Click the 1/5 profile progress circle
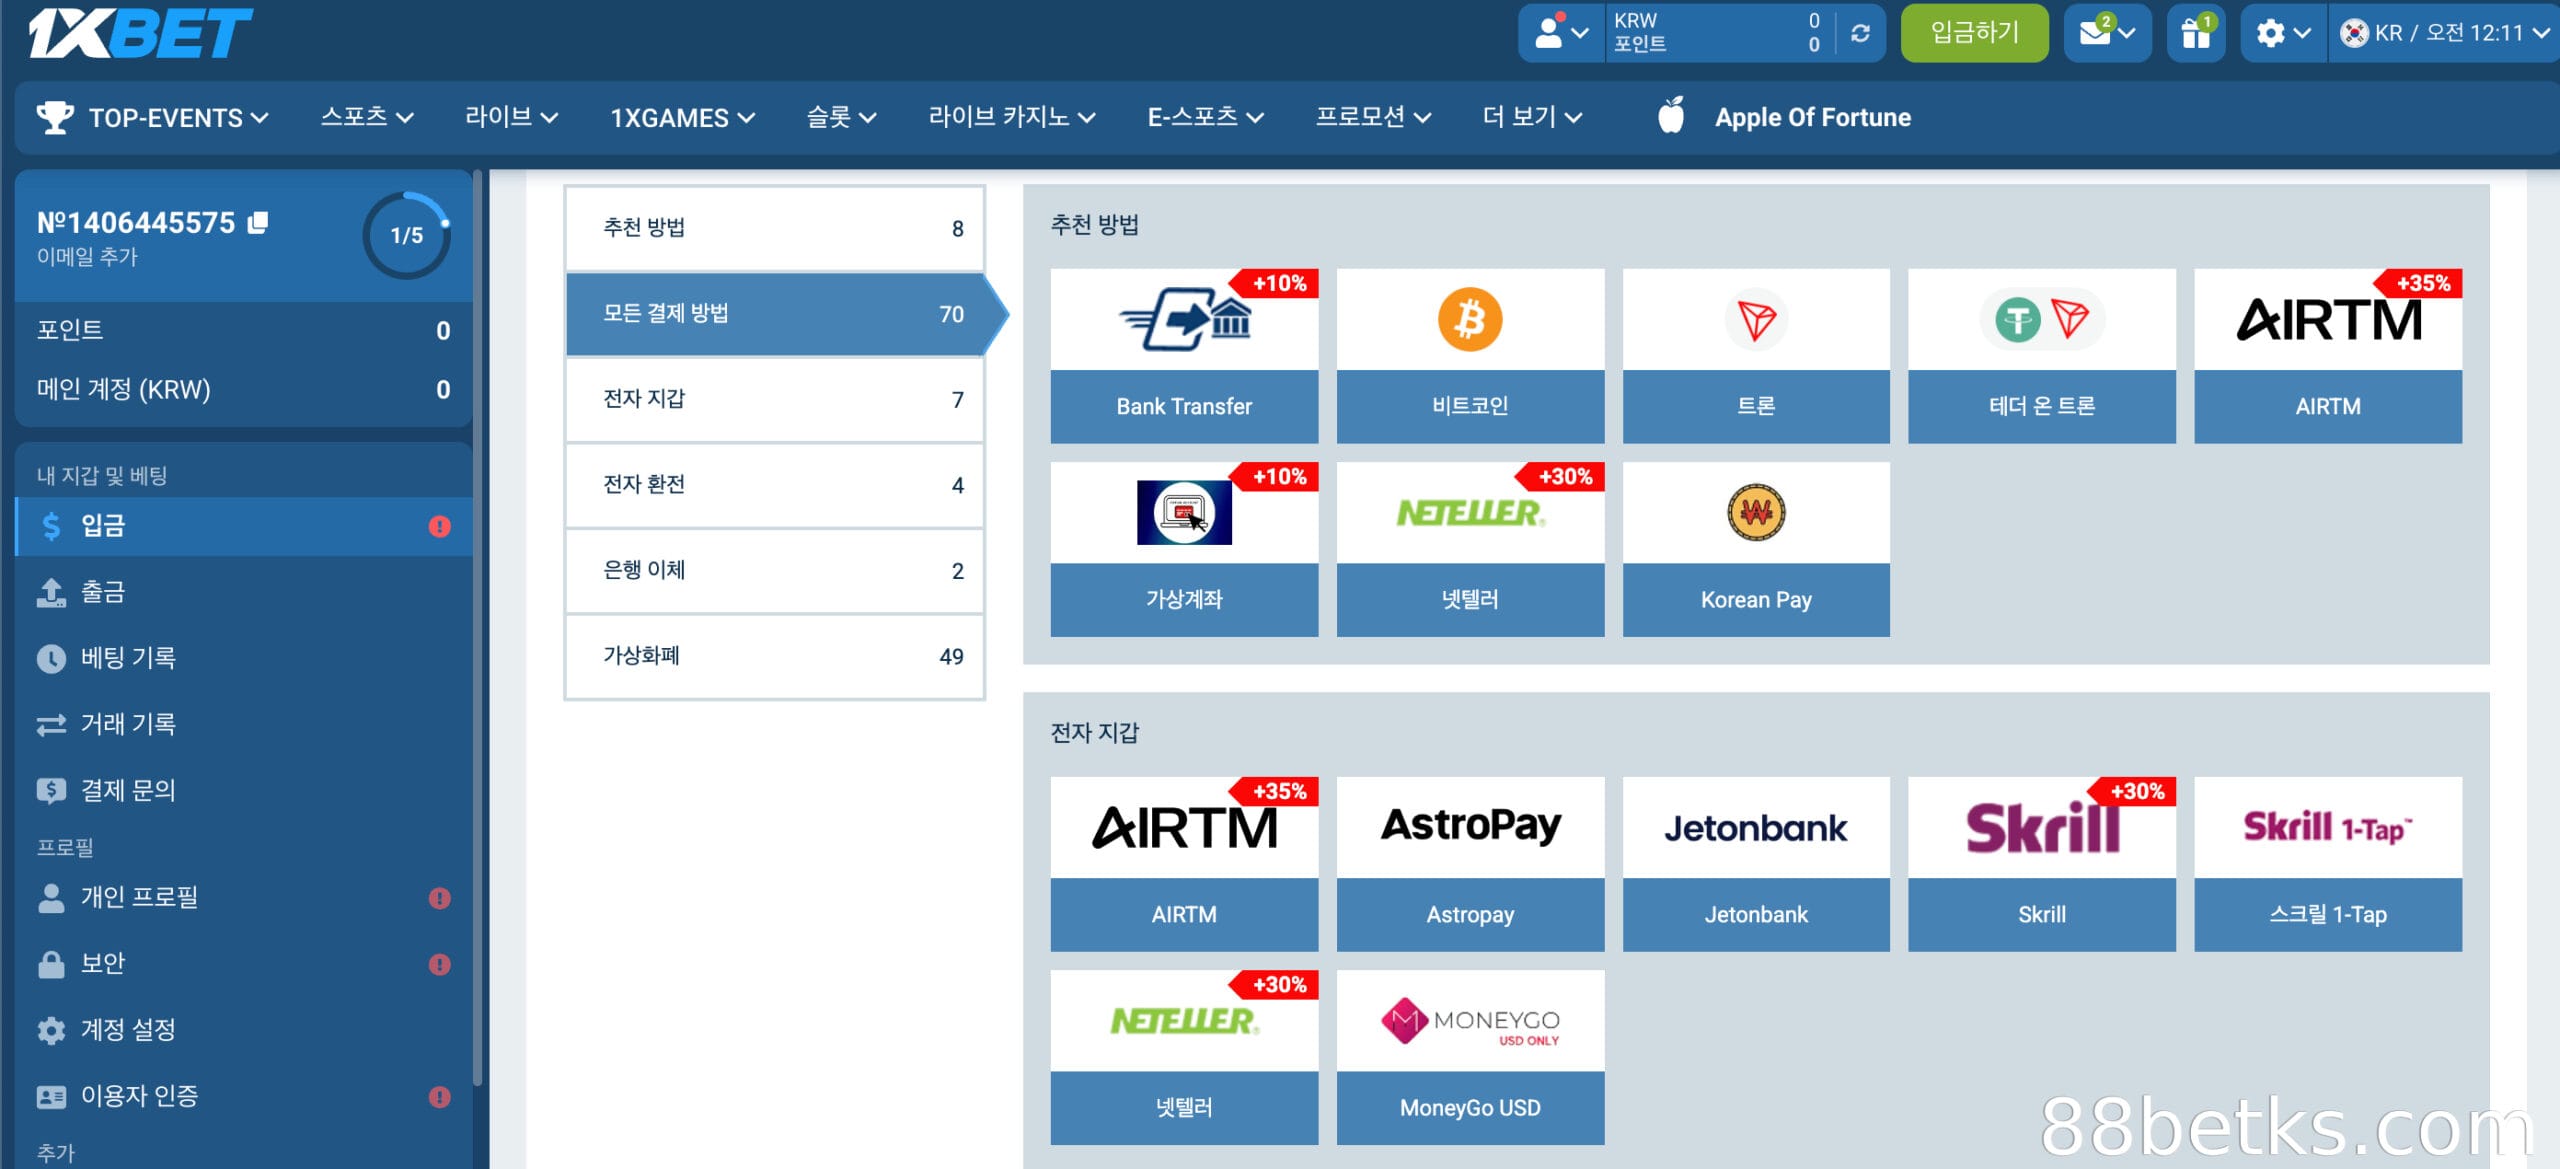This screenshot has height=1169, width=2560. click(x=406, y=235)
